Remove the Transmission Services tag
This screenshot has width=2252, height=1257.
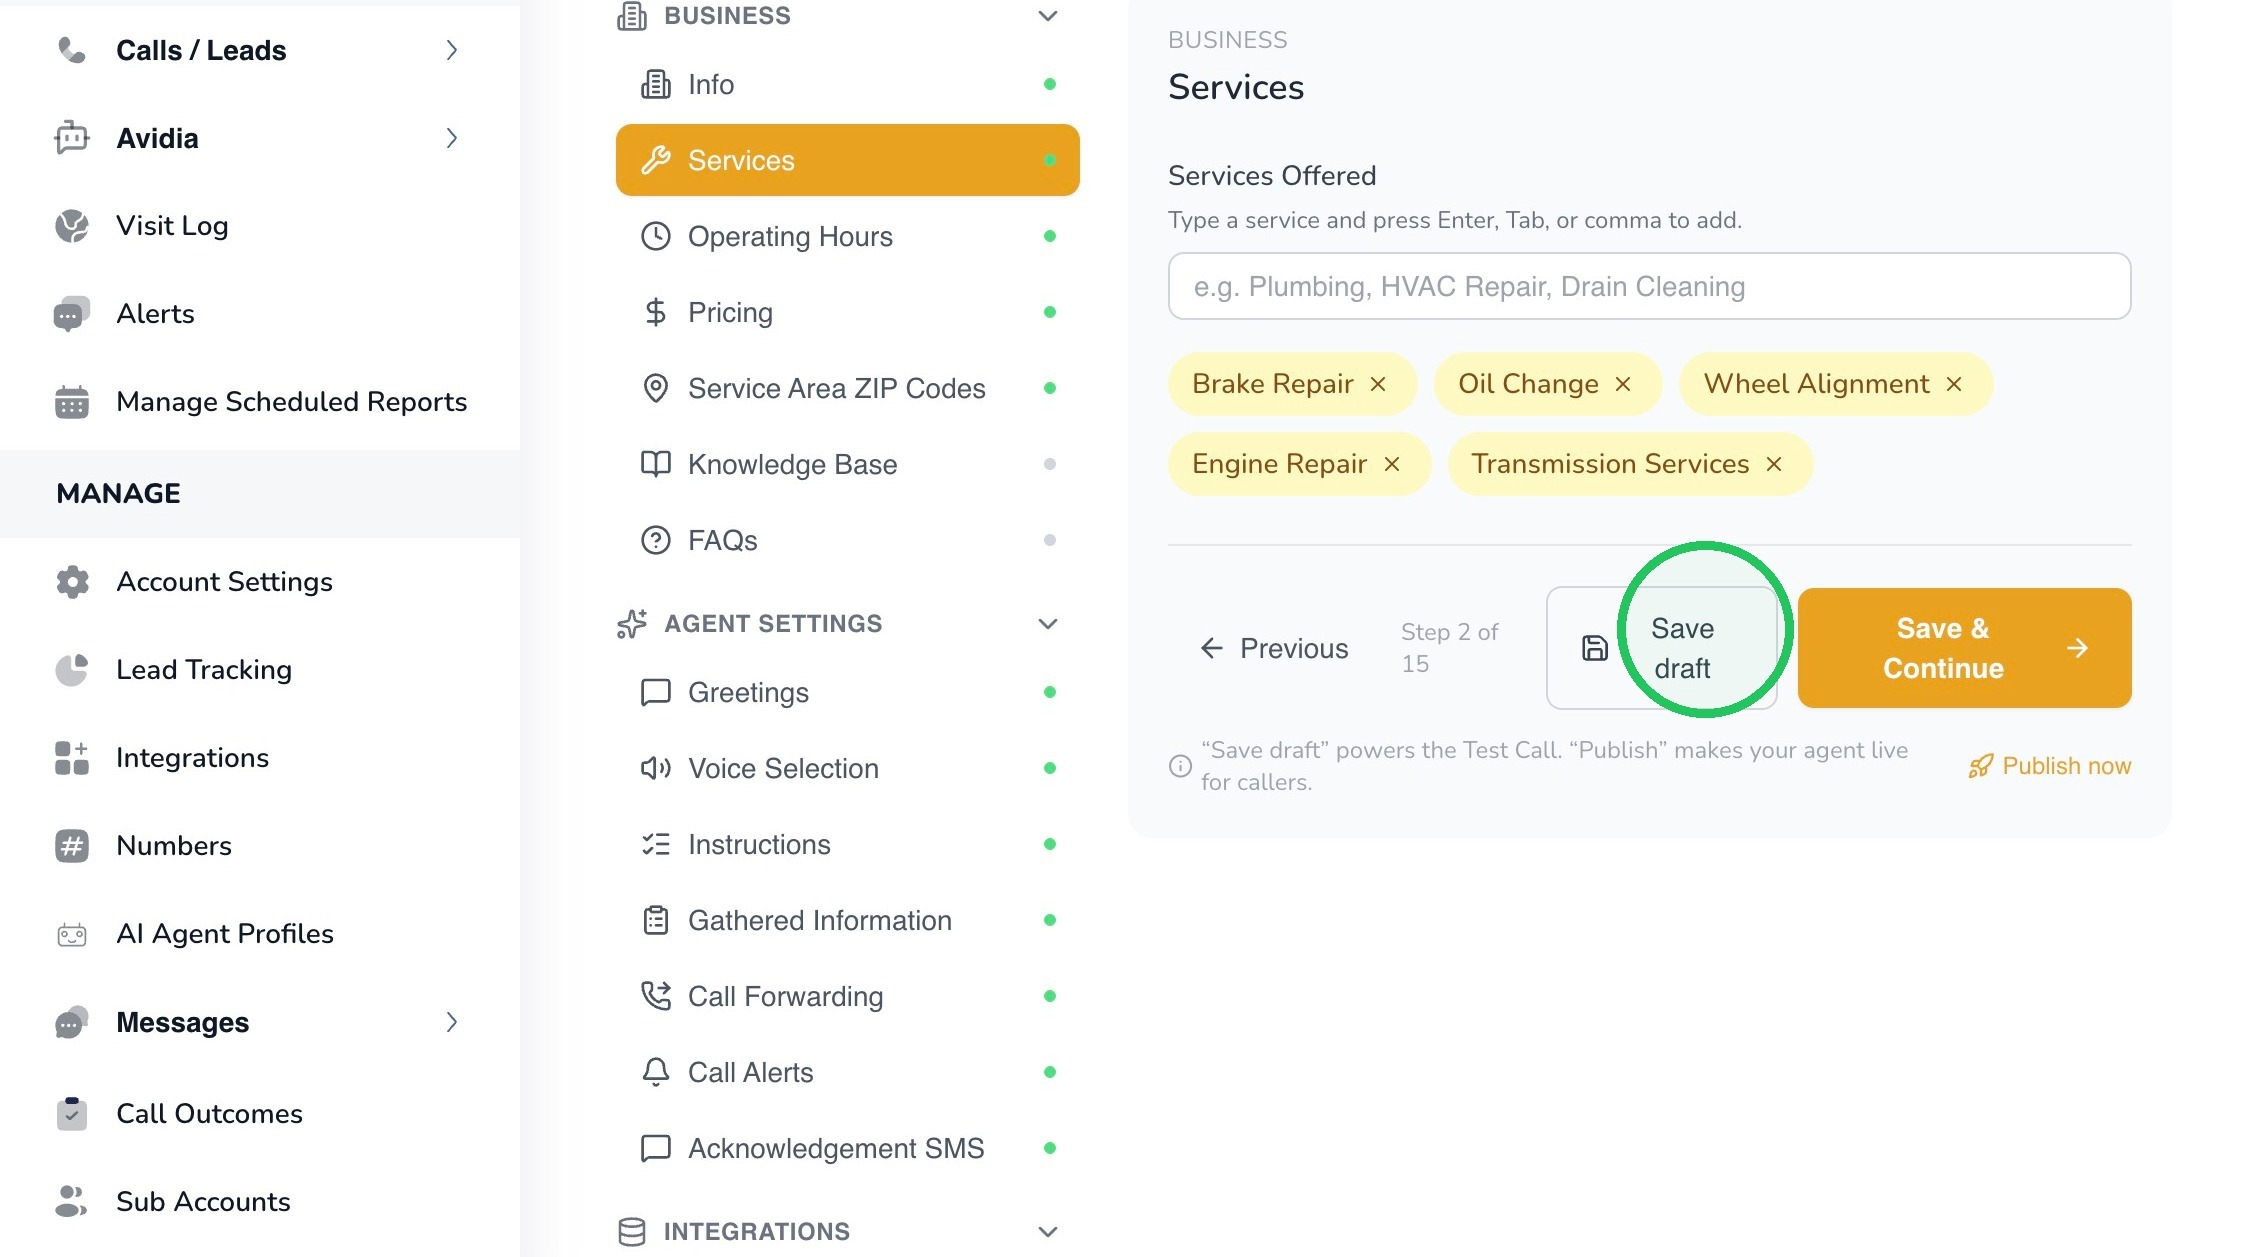pos(1774,464)
